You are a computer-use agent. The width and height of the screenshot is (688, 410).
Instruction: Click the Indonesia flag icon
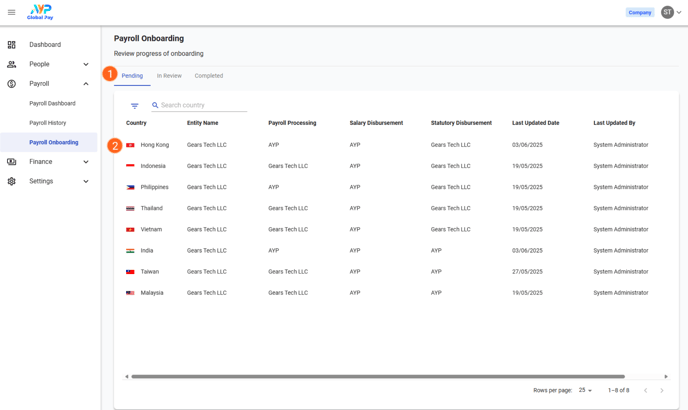pyautogui.click(x=130, y=166)
